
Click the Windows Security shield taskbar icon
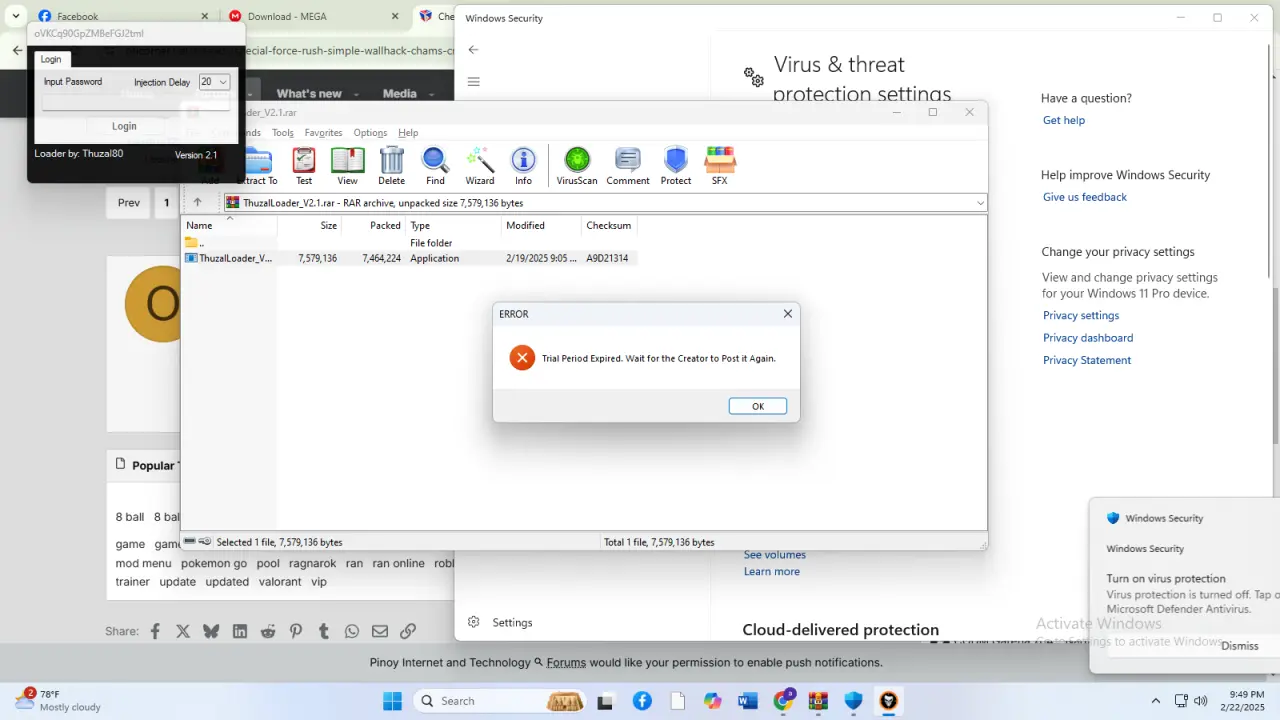(x=853, y=701)
